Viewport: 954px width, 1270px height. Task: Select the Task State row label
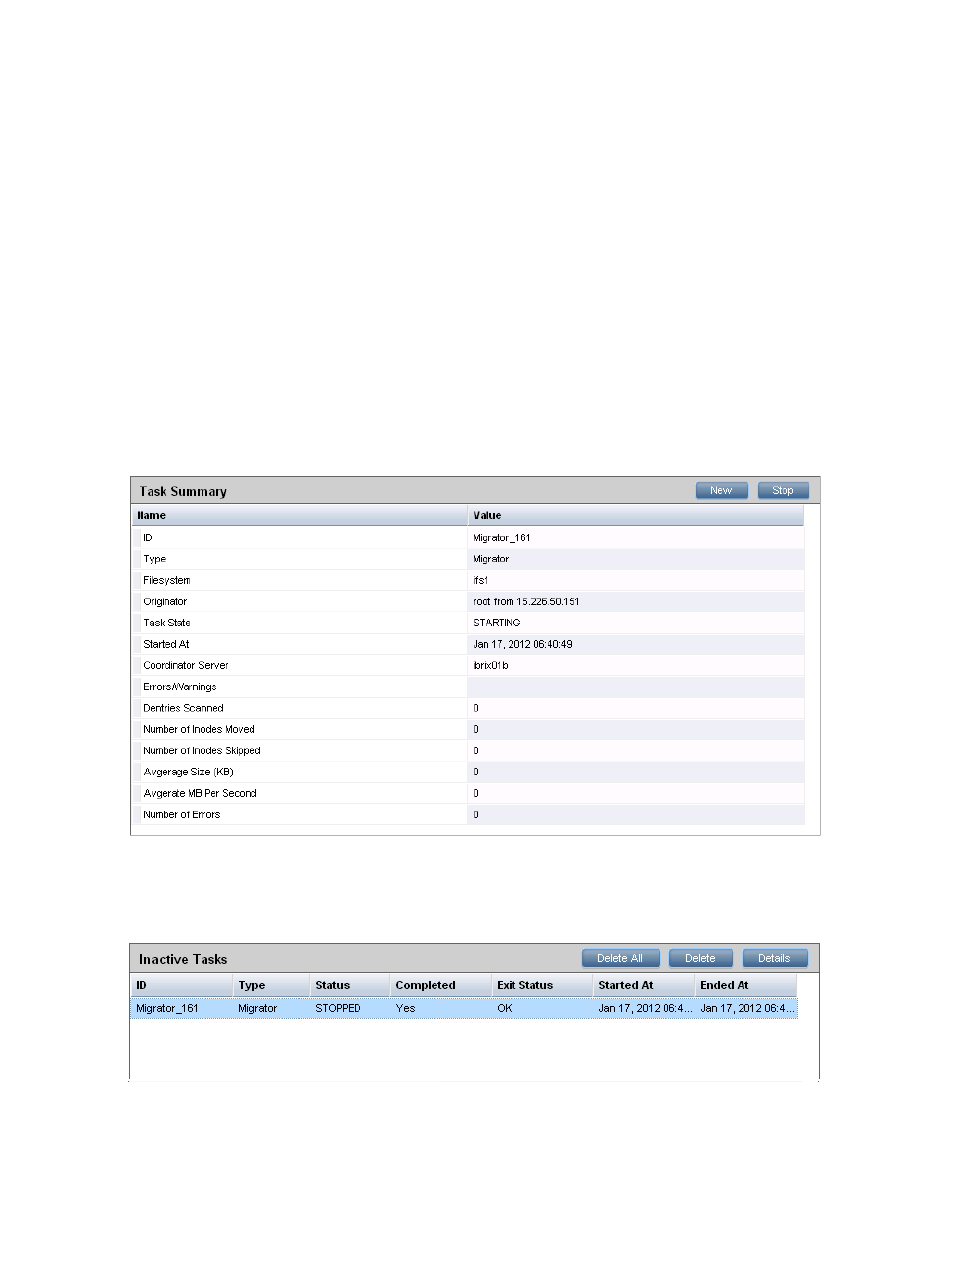167,623
